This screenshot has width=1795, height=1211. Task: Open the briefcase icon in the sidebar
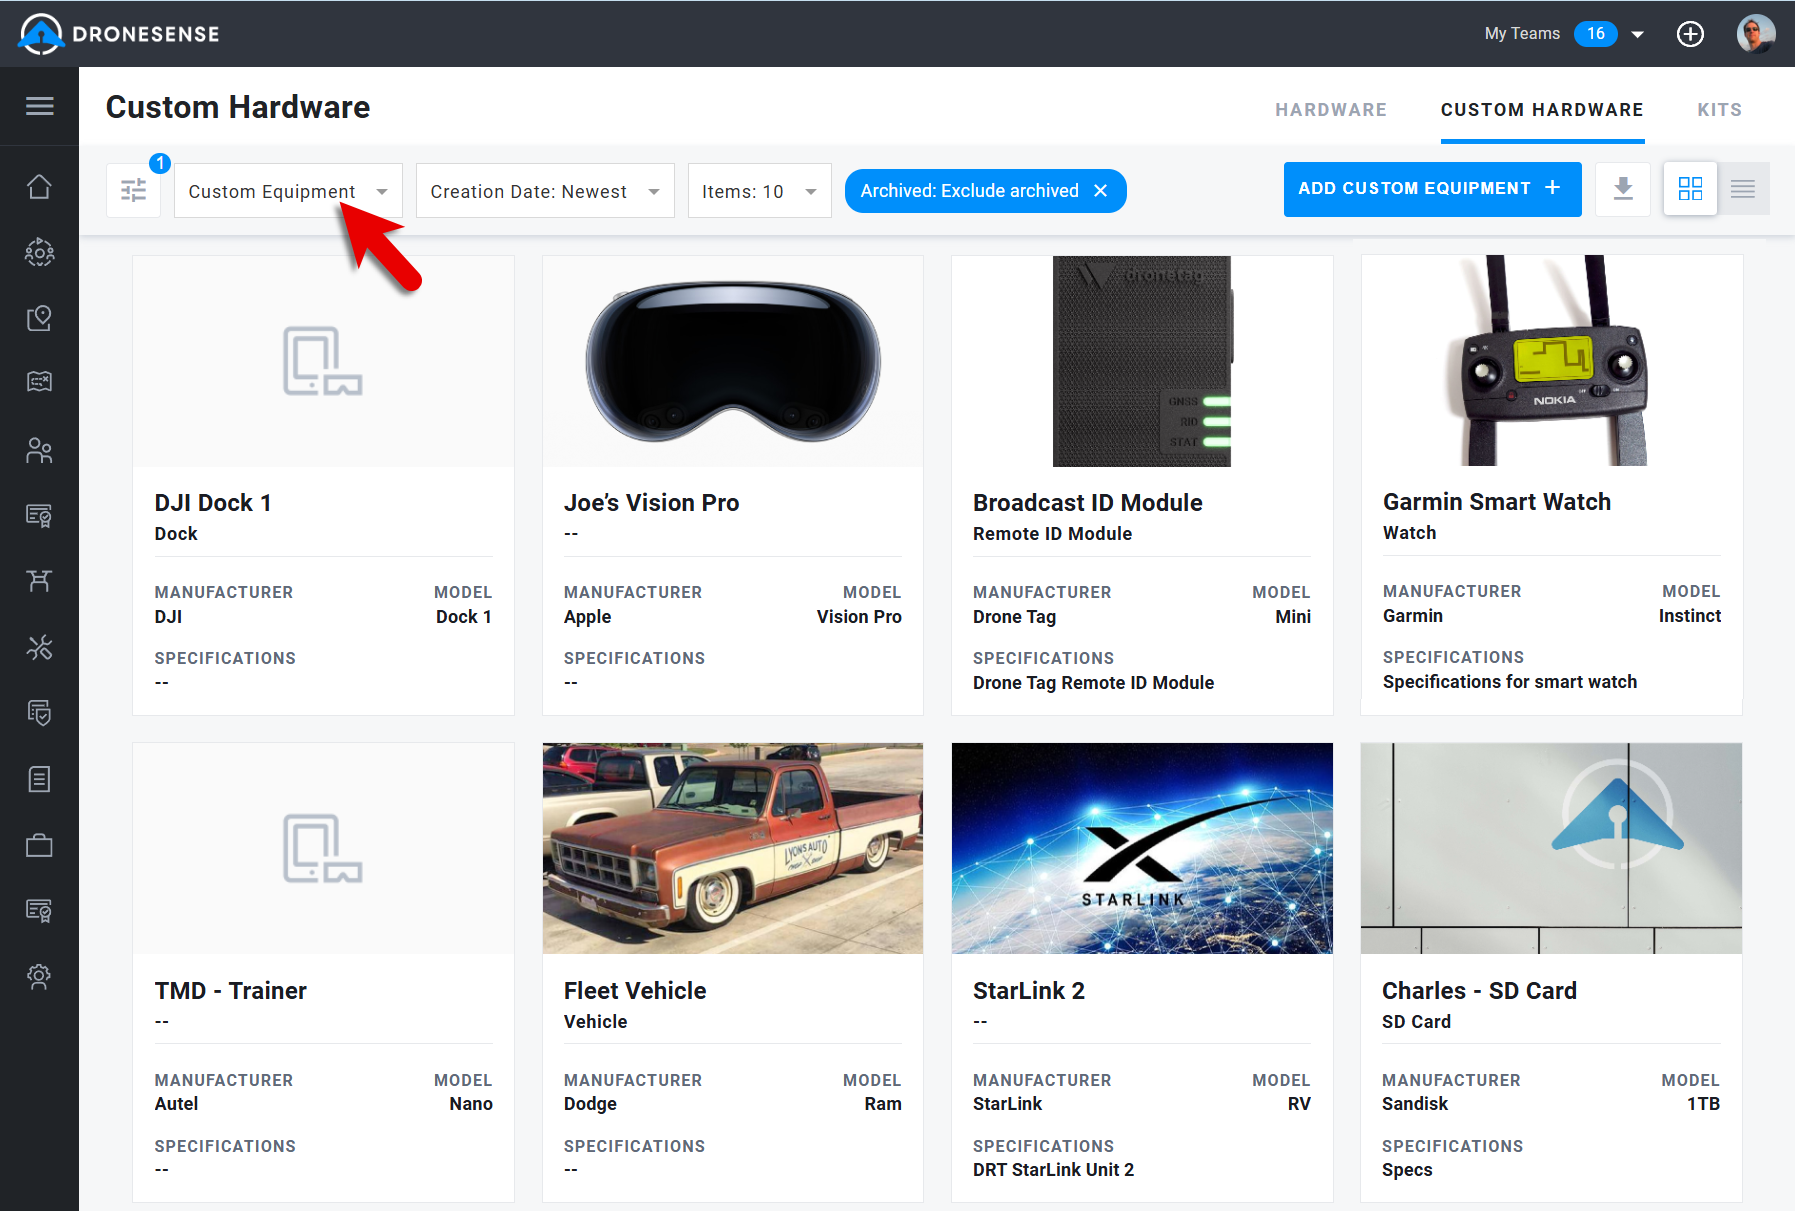pyautogui.click(x=39, y=845)
